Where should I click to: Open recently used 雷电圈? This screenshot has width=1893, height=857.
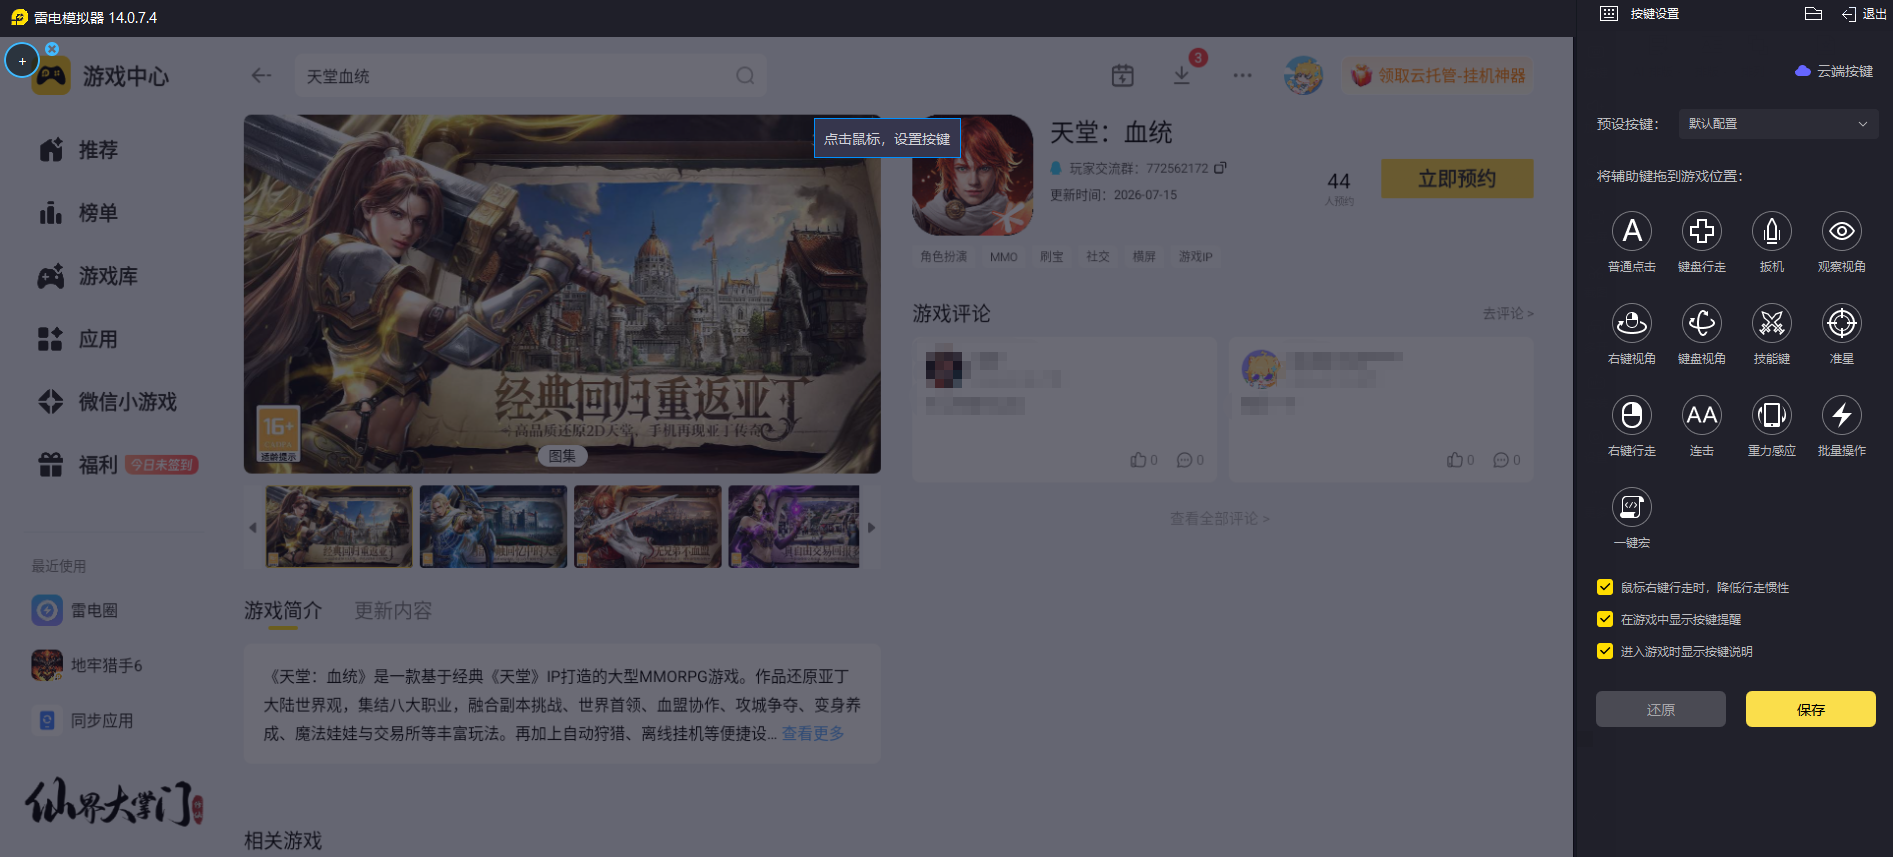[x=75, y=610]
